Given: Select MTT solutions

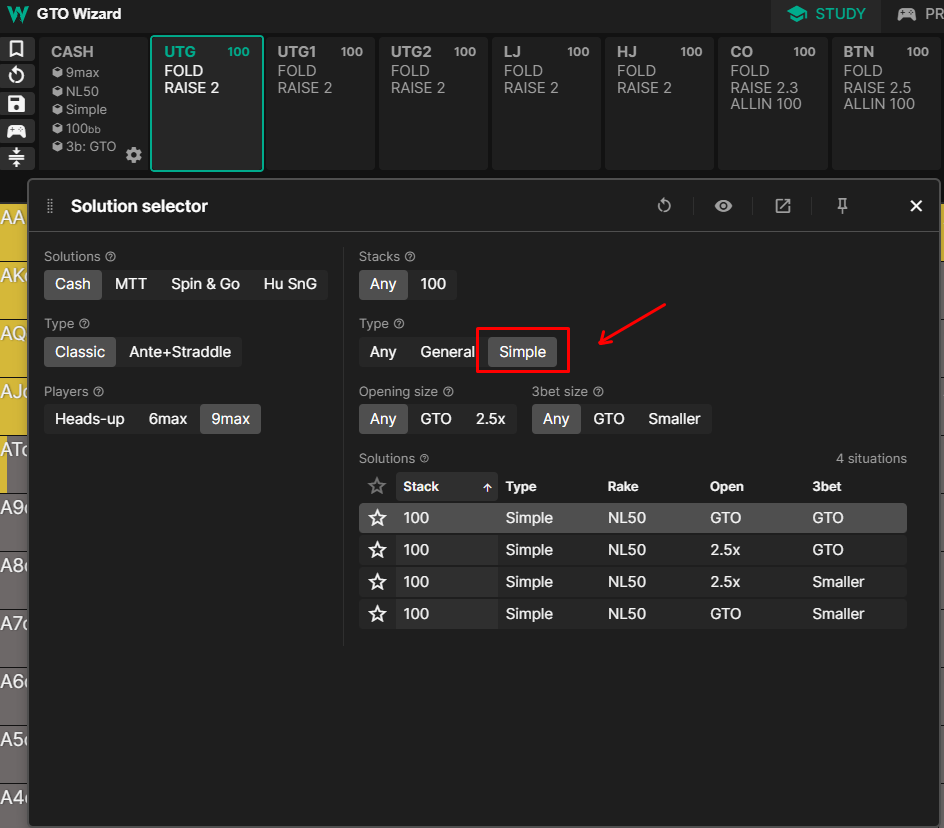Looking at the screenshot, I should [131, 284].
